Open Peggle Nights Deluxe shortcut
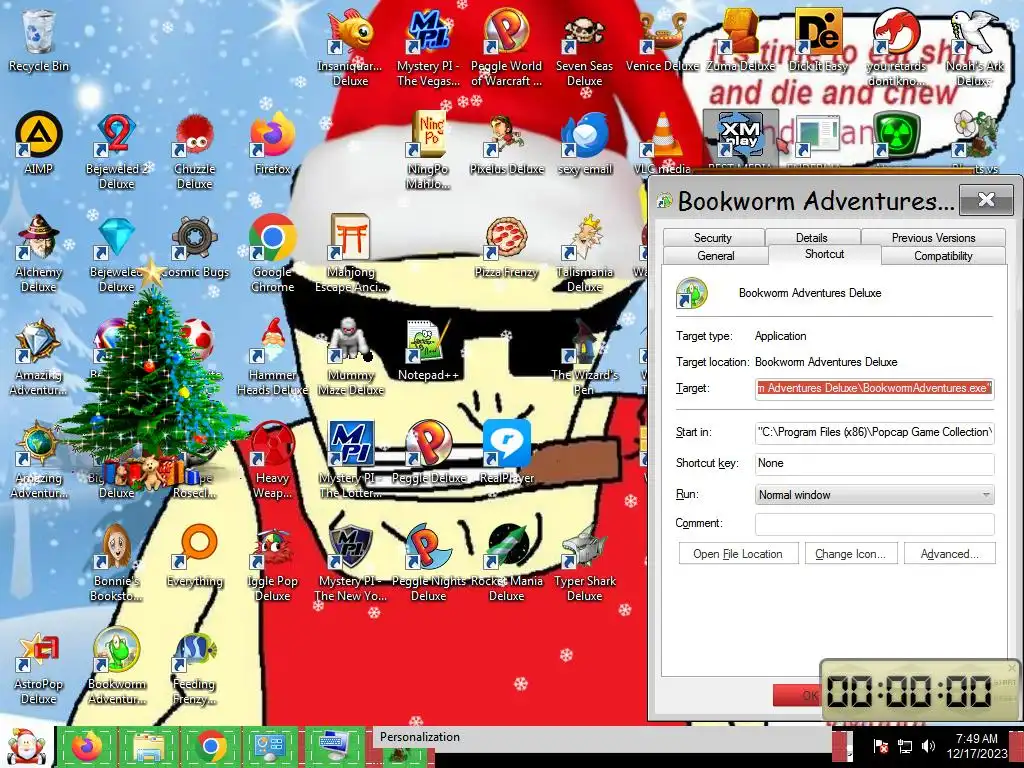Image resolution: width=1024 pixels, height=768 pixels. click(x=428, y=563)
